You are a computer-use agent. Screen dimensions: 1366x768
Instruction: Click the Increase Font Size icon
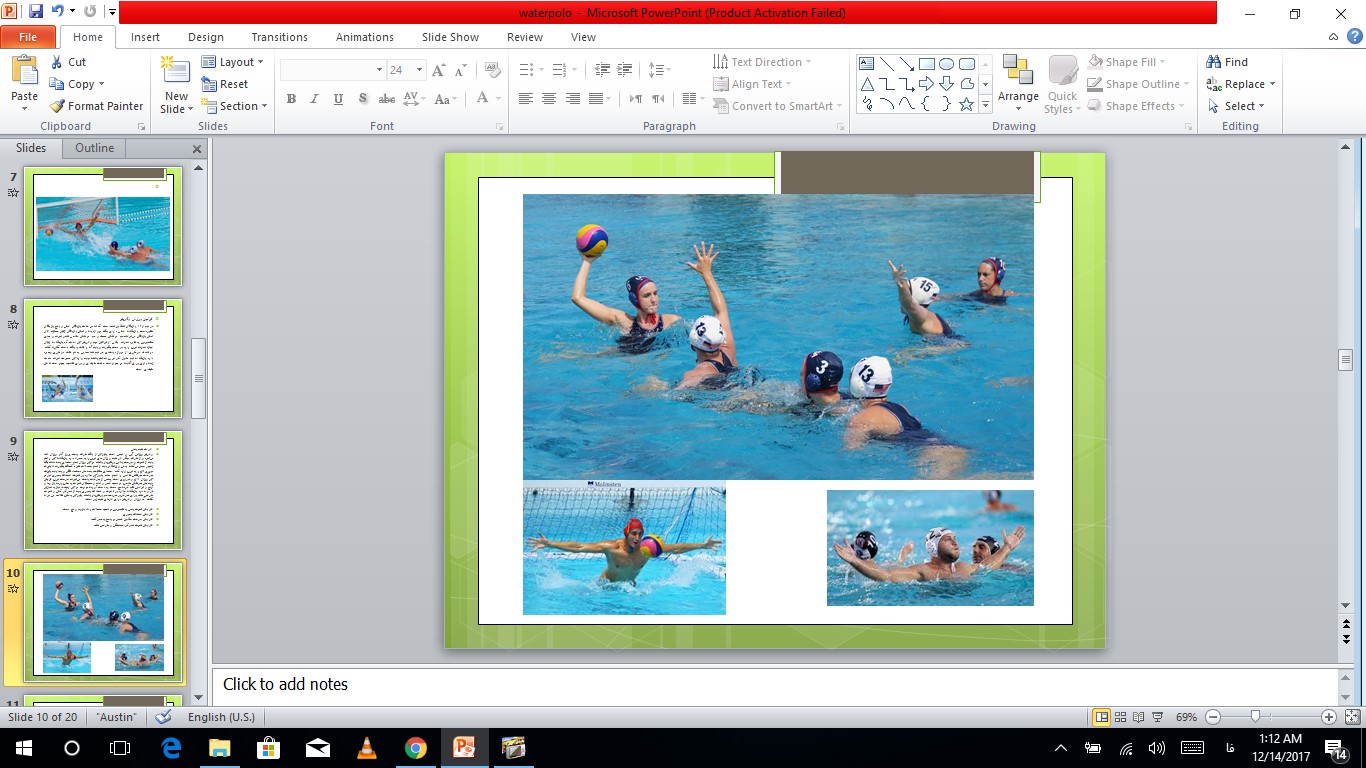point(439,70)
